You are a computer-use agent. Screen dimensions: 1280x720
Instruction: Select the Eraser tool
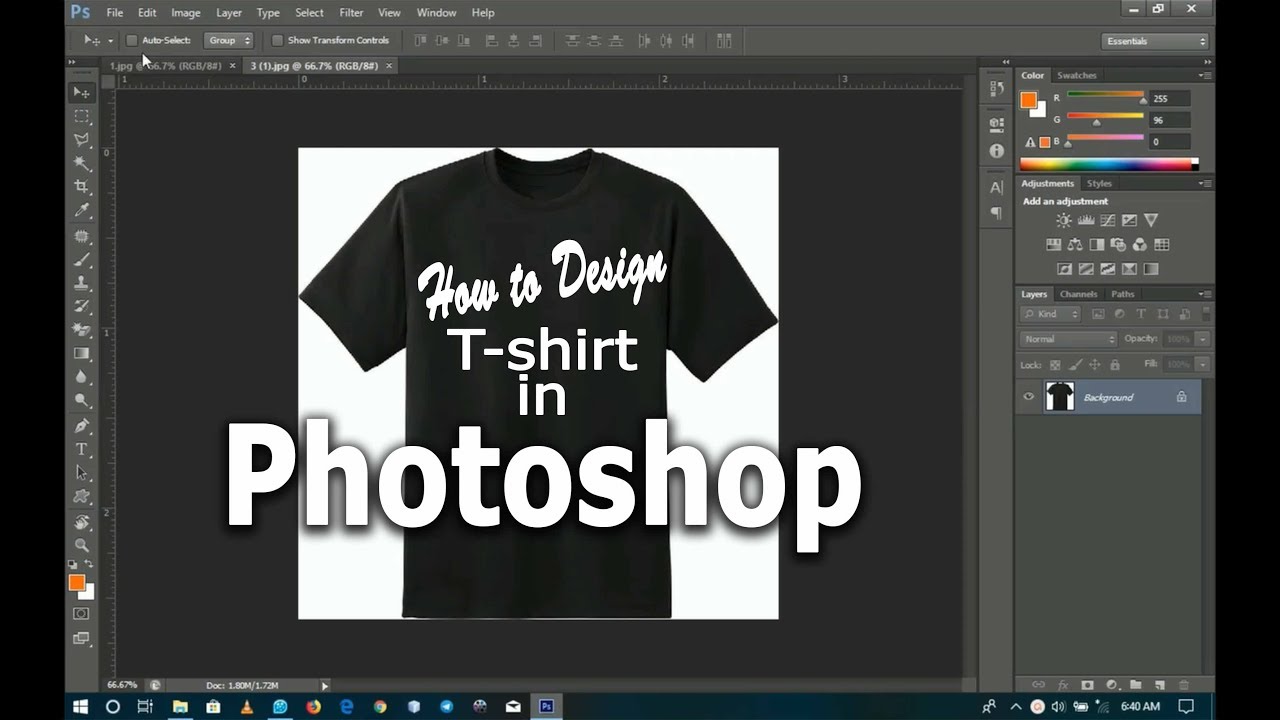pos(81,330)
